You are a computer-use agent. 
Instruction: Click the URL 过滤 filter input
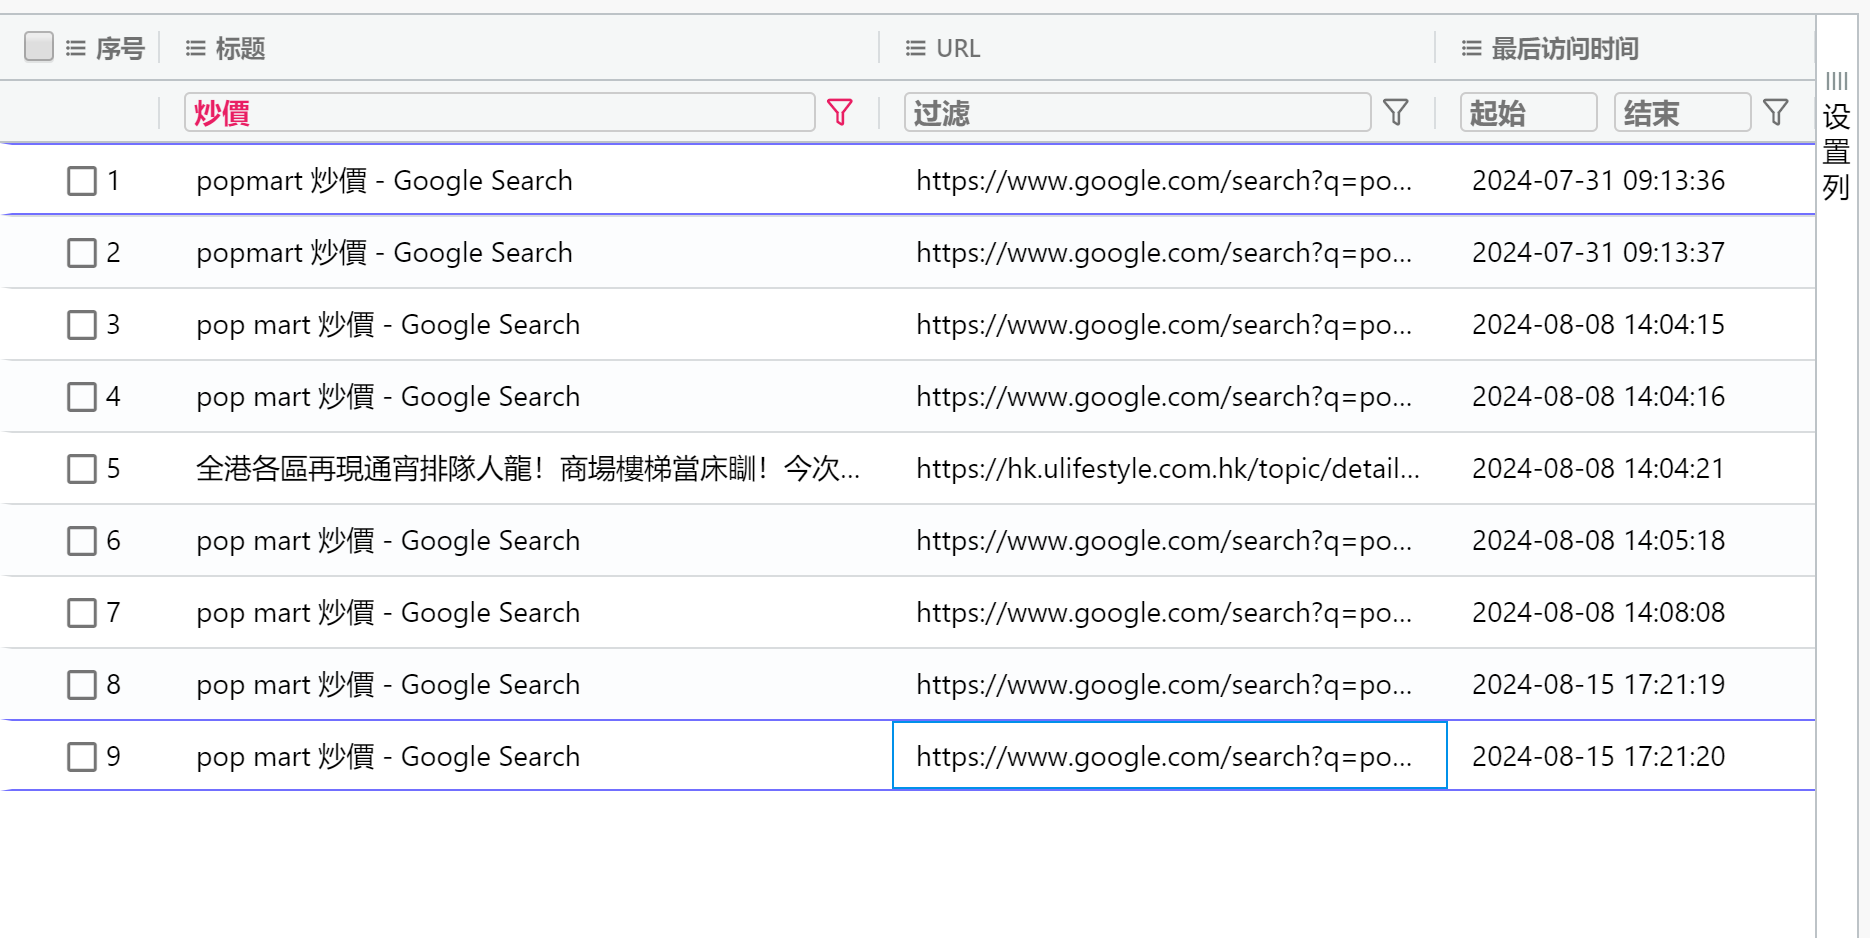(1137, 112)
